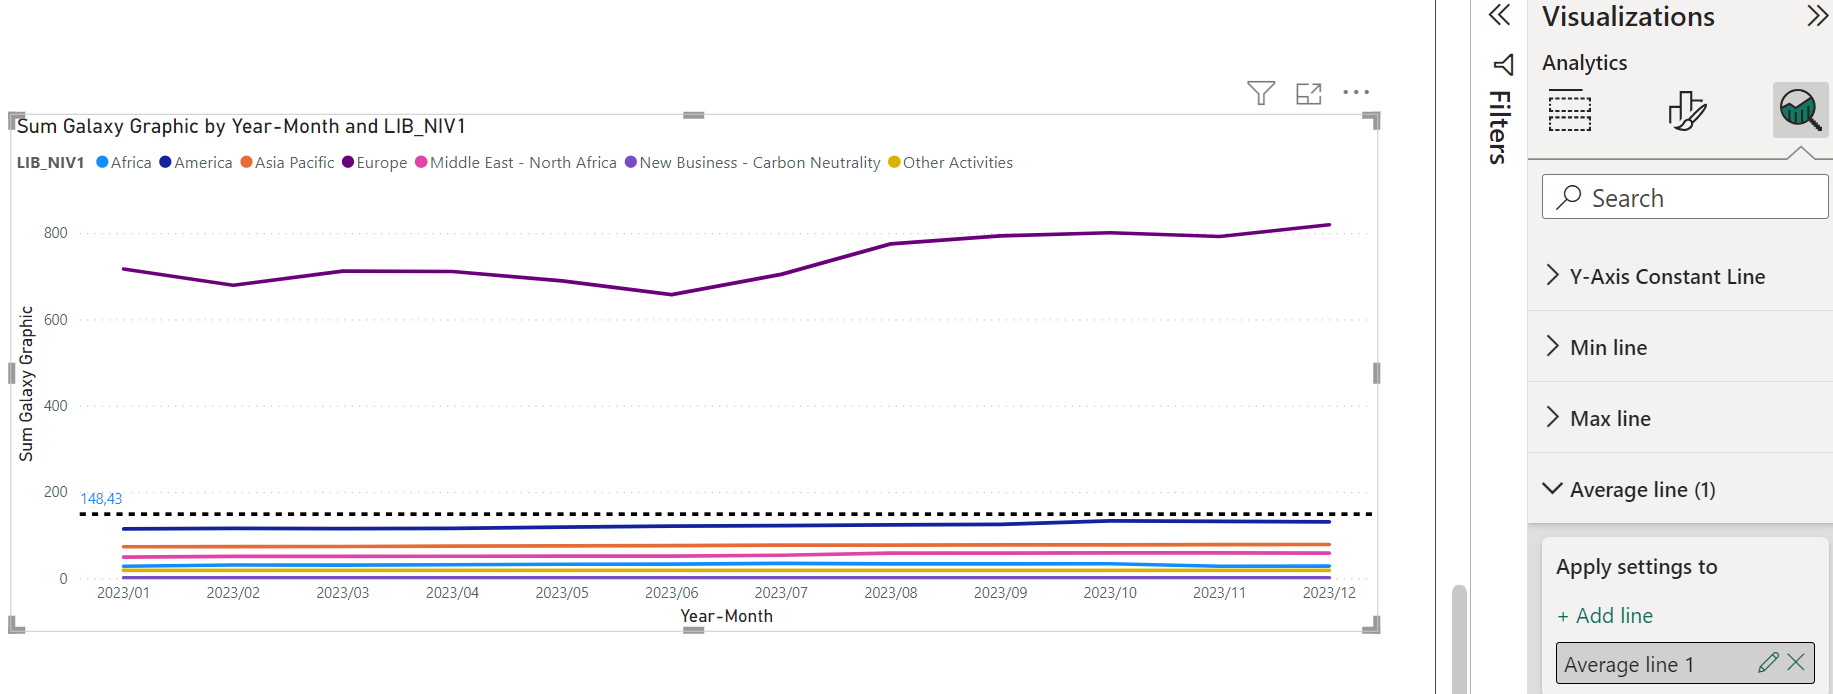Click the canvas vertical scrollbar thumb
This screenshot has width=1833, height=694.
(x=1459, y=640)
